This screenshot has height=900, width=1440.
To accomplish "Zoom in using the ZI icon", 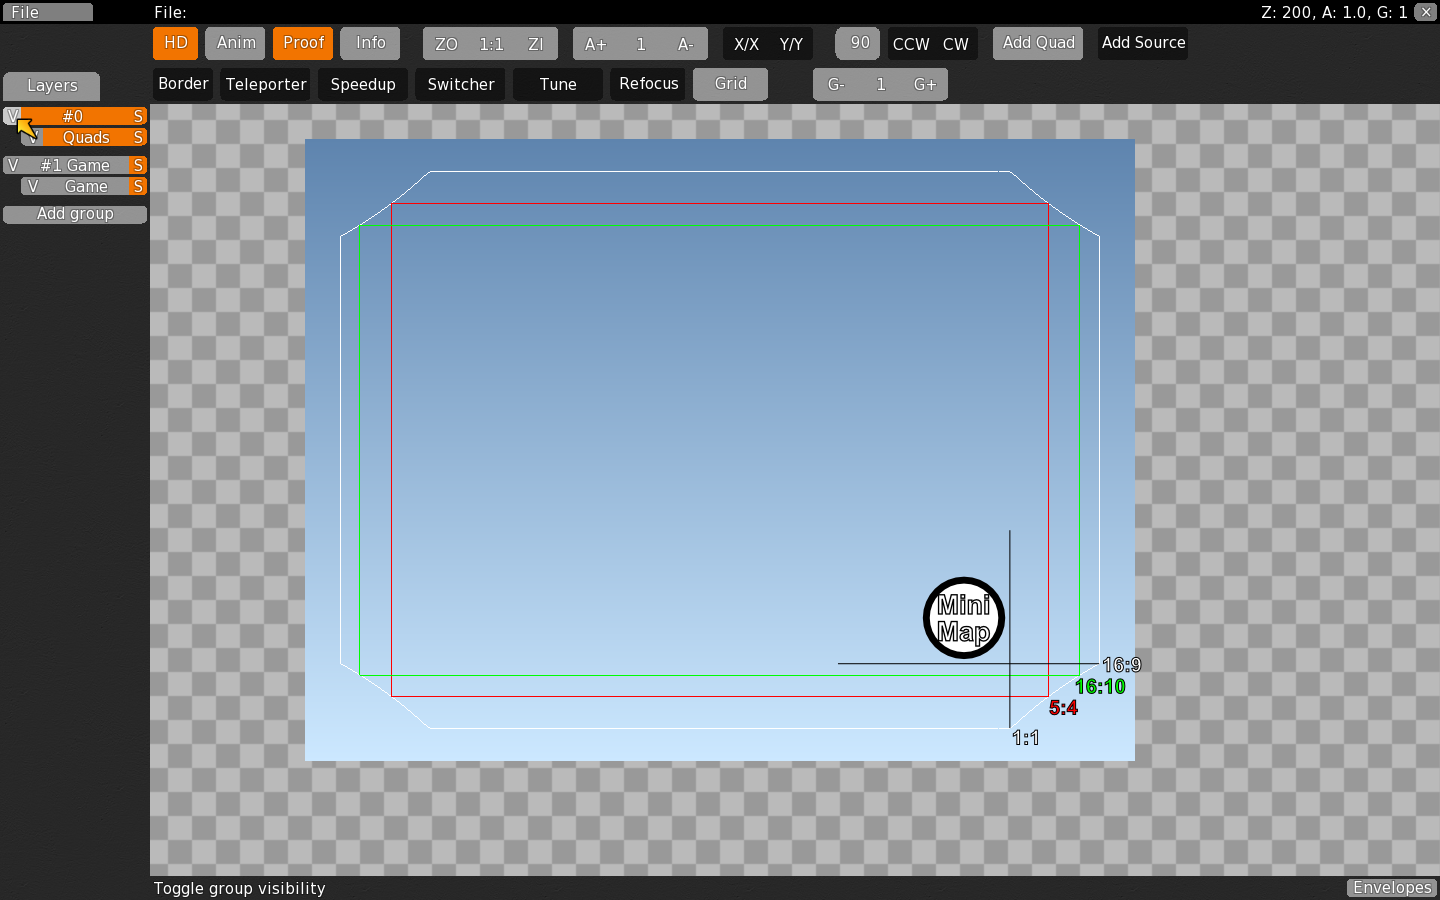I will click(x=536, y=44).
